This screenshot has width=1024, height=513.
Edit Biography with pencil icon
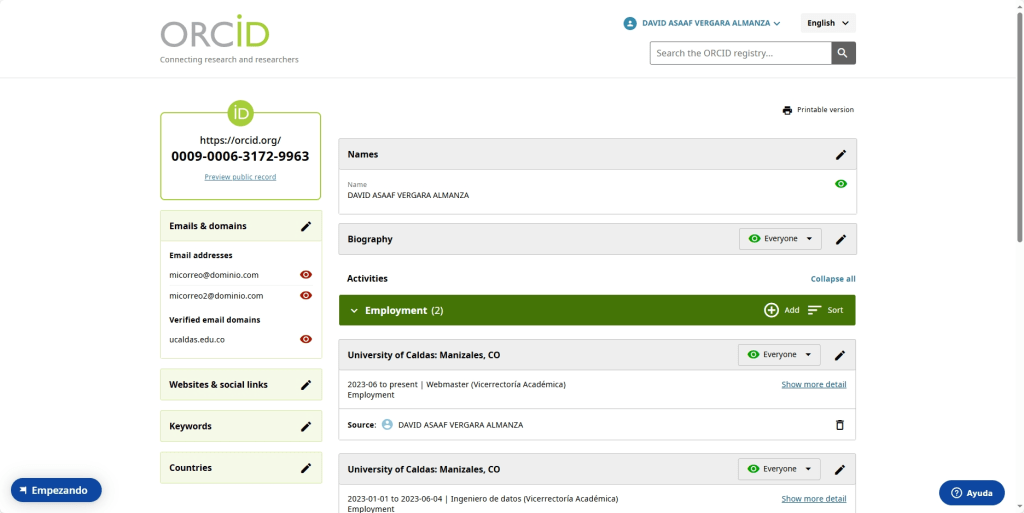[x=841, y=240]
